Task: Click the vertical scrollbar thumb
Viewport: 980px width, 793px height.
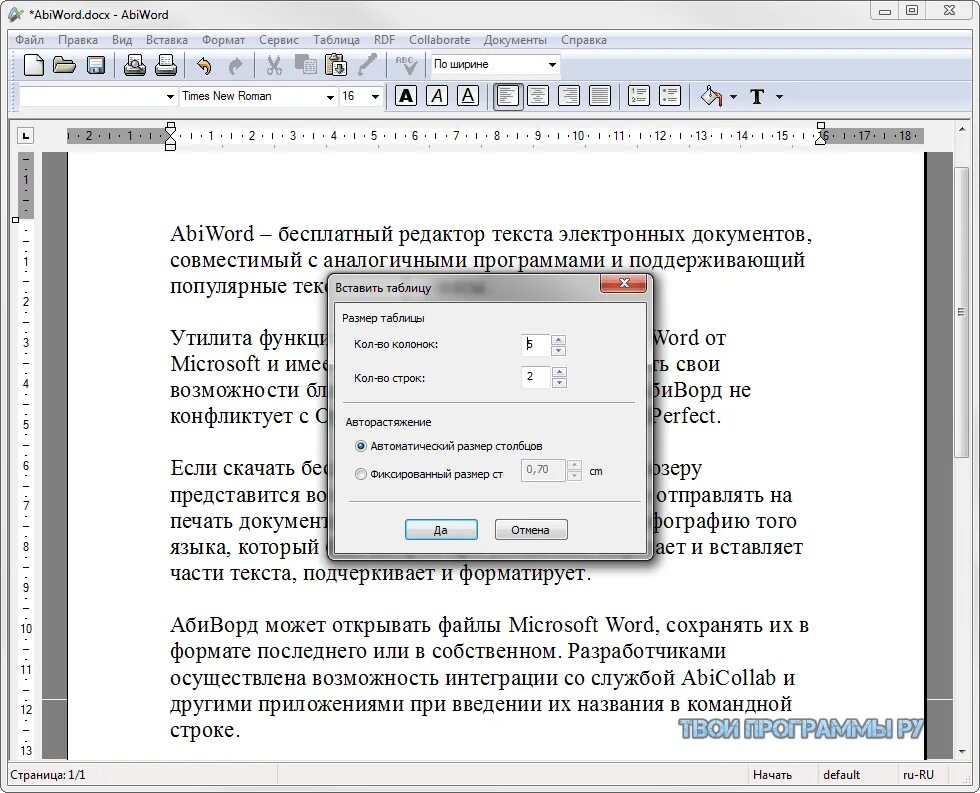Action: coord(961,312)
